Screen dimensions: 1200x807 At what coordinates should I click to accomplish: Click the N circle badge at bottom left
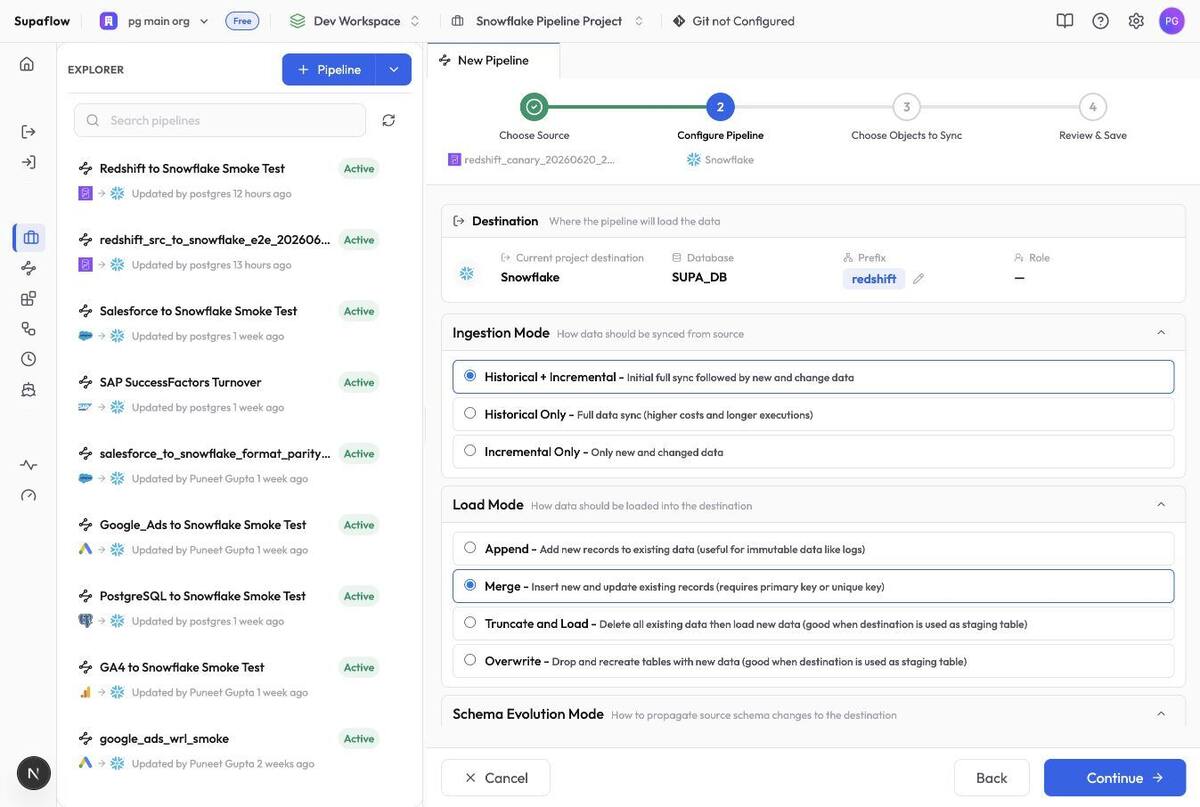click(33, 773)
